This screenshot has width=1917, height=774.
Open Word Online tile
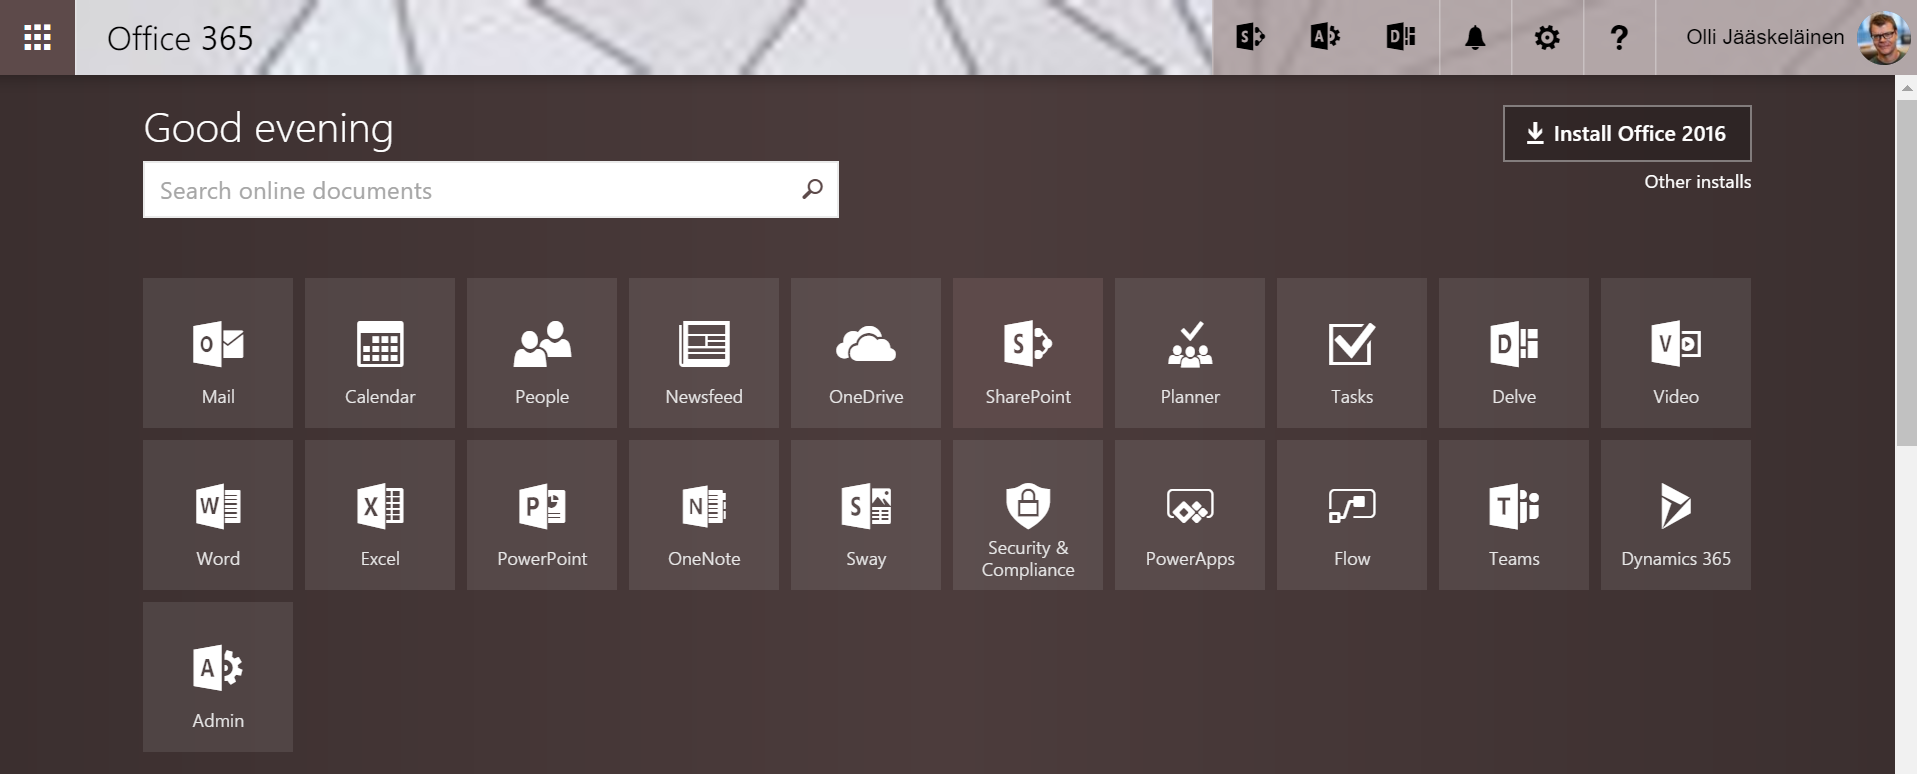coord(218,515)
